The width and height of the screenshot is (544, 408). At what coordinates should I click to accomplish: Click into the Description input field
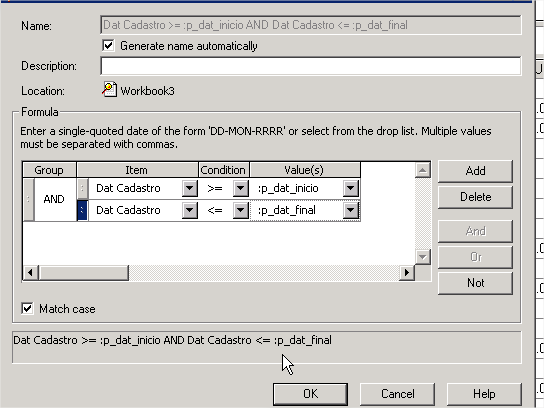311,66
